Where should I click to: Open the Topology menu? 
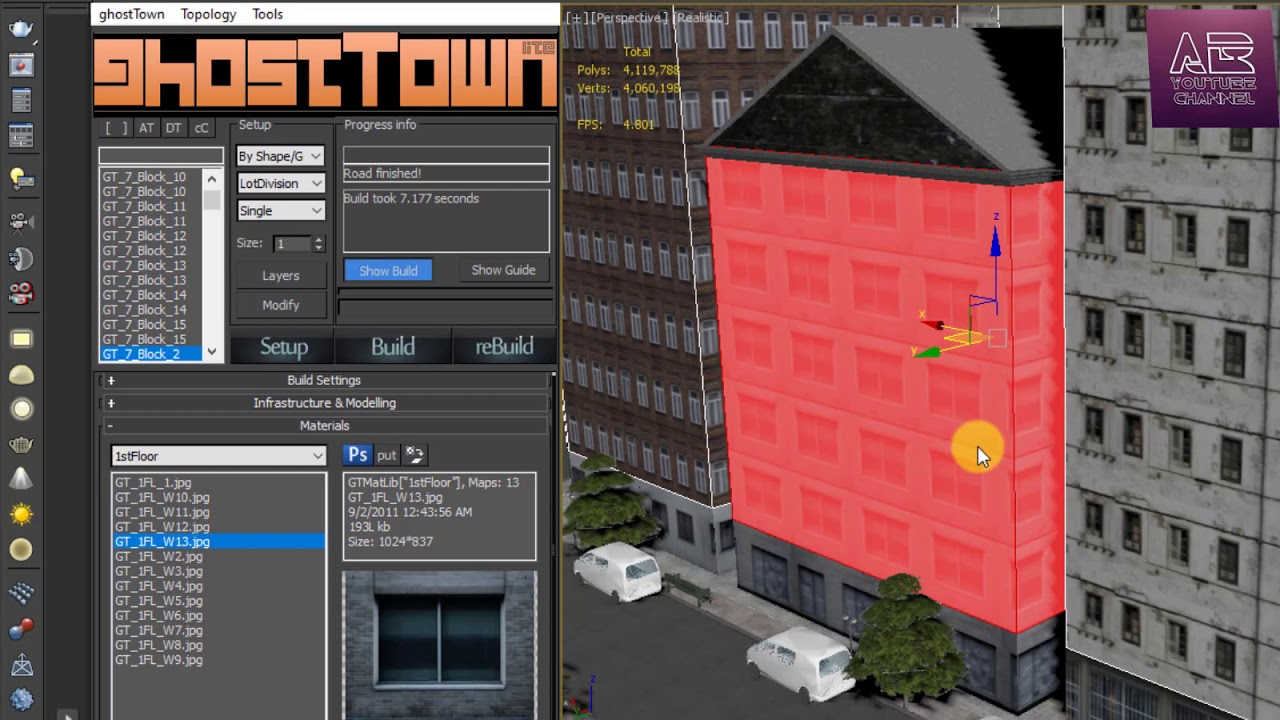208,14
